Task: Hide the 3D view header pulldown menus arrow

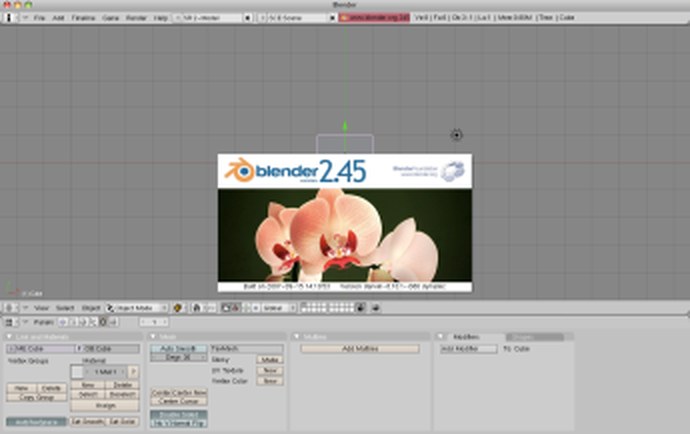Action: pyautogui.click(x=25, y=308)
